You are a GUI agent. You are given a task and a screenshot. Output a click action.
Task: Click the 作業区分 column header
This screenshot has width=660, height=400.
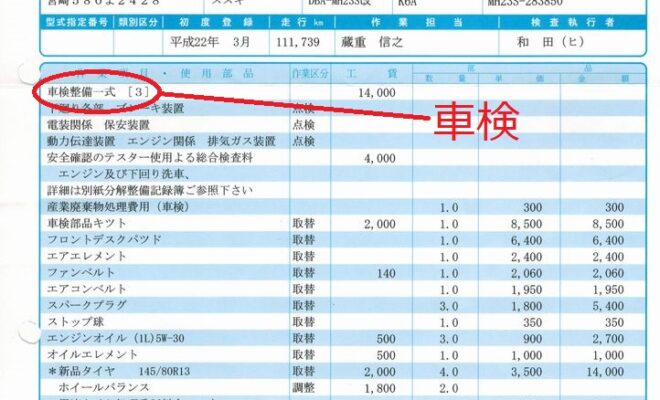[x=309, y=74]
